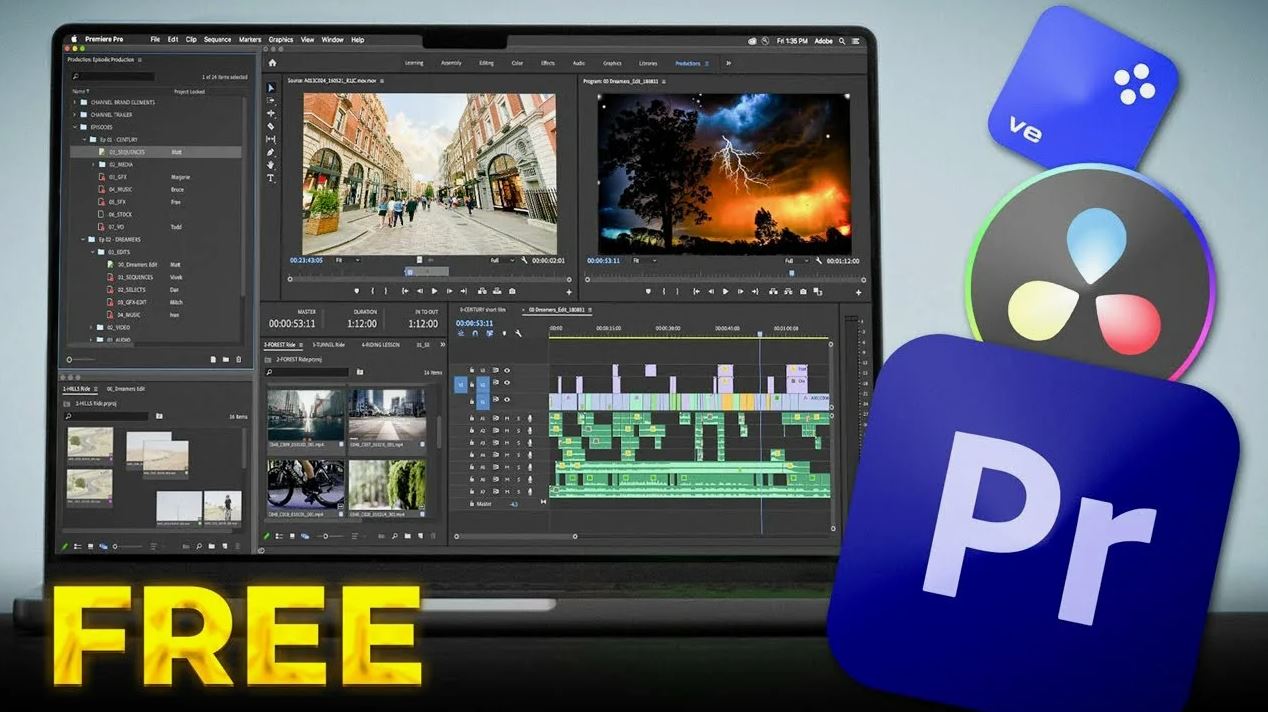Expand the CHANNEL TRAILER folder
The image size is (1268, 712).
click(74, 114)
